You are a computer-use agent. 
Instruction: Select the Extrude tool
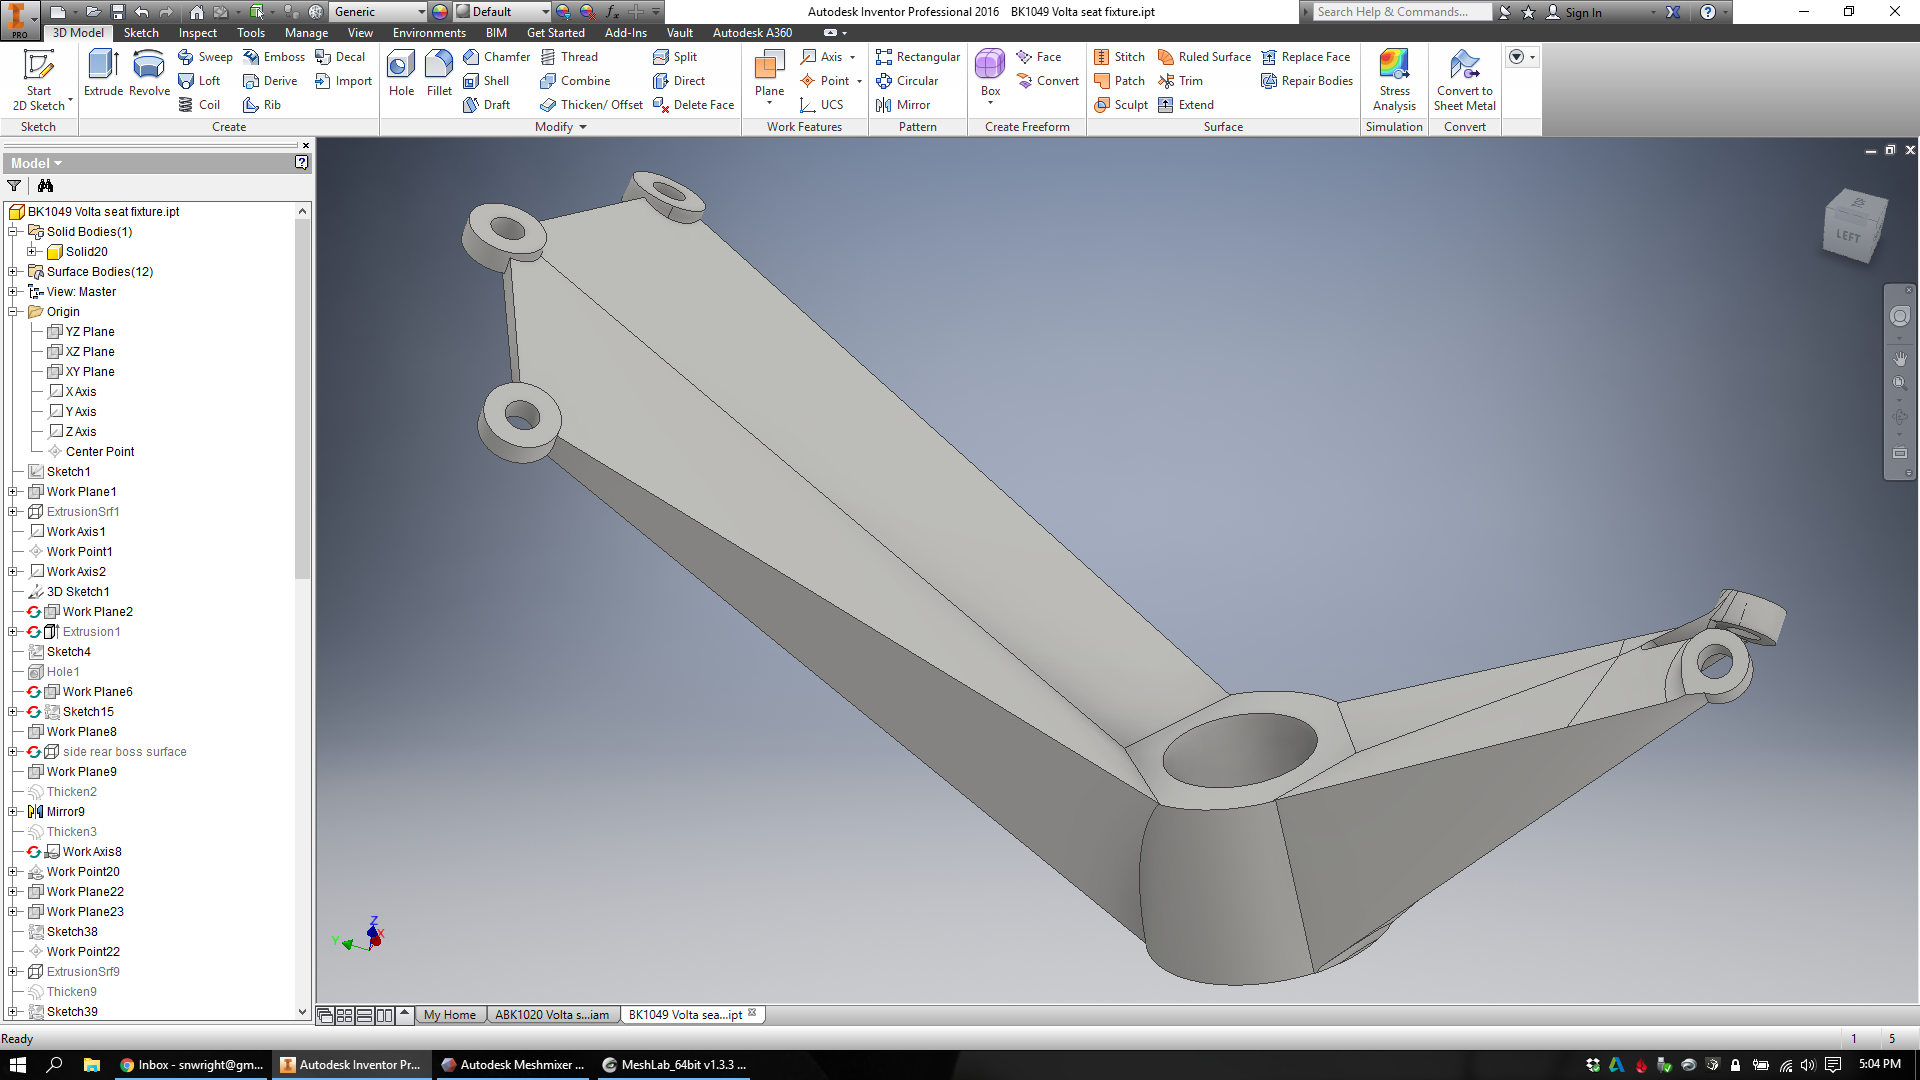point(103,73)
